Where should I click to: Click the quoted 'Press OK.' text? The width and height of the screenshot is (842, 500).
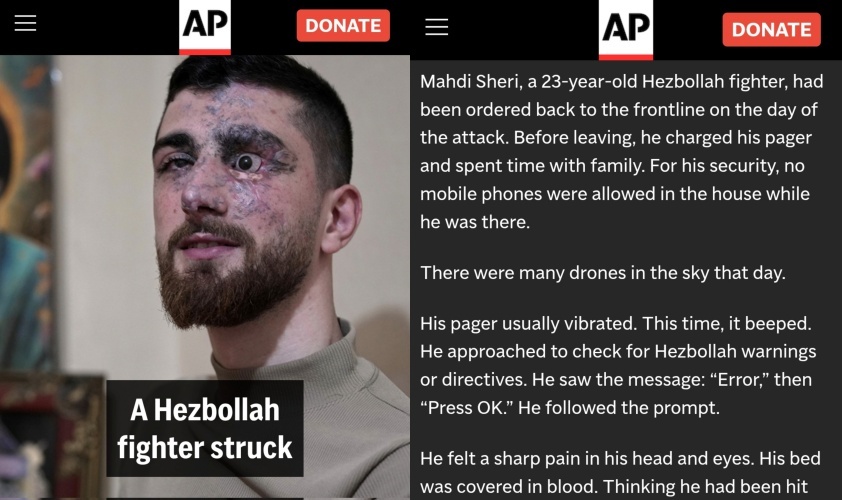click(x=466, y=408)
